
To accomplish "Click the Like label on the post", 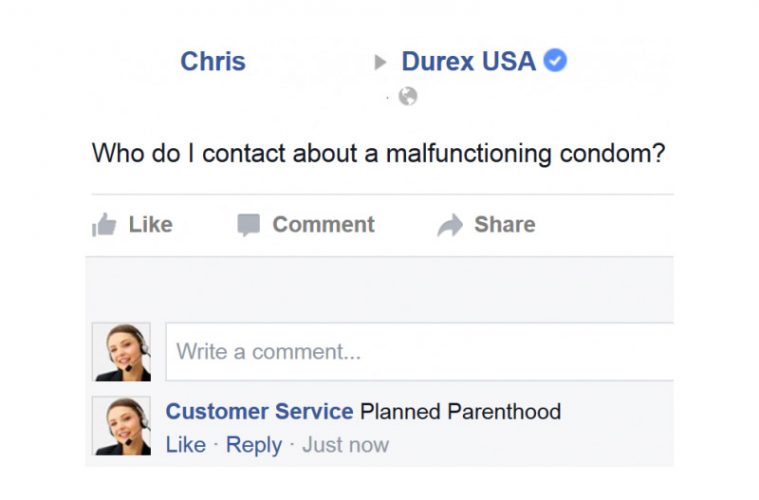I will coord(151,225).
